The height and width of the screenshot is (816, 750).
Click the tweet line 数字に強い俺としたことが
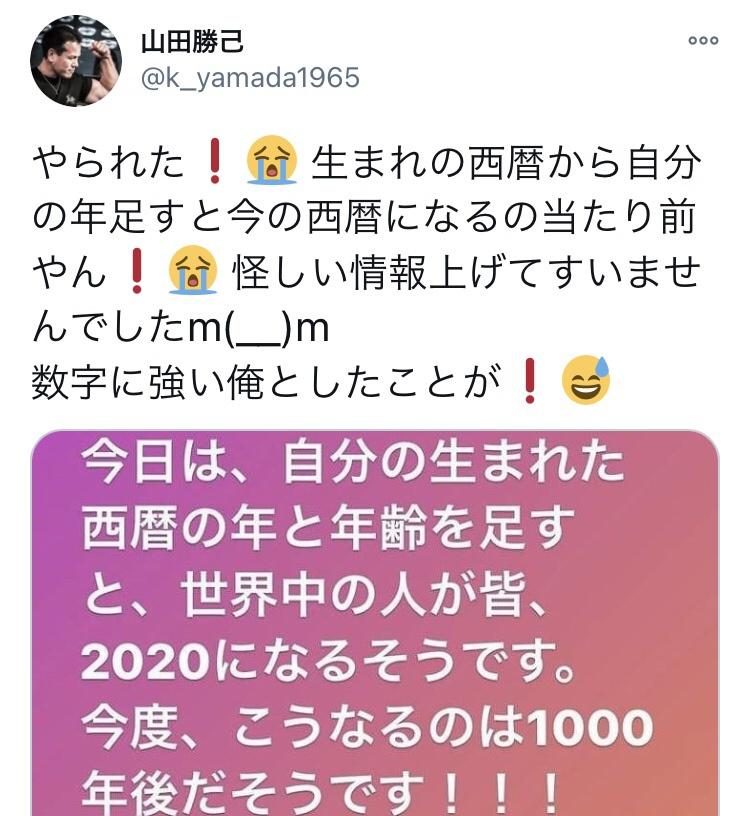266,381
